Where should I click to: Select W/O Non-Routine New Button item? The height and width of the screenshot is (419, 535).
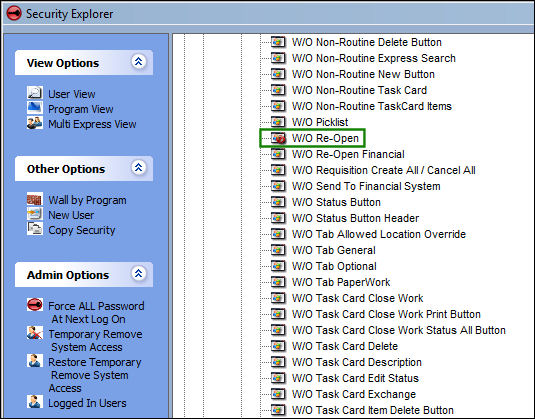click(363, 74)
